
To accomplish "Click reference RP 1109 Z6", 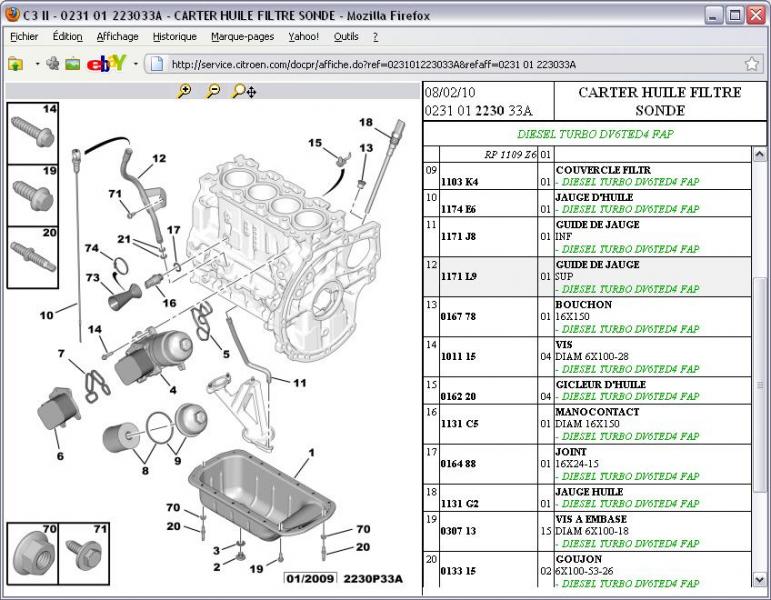I will tap(510, 154).
